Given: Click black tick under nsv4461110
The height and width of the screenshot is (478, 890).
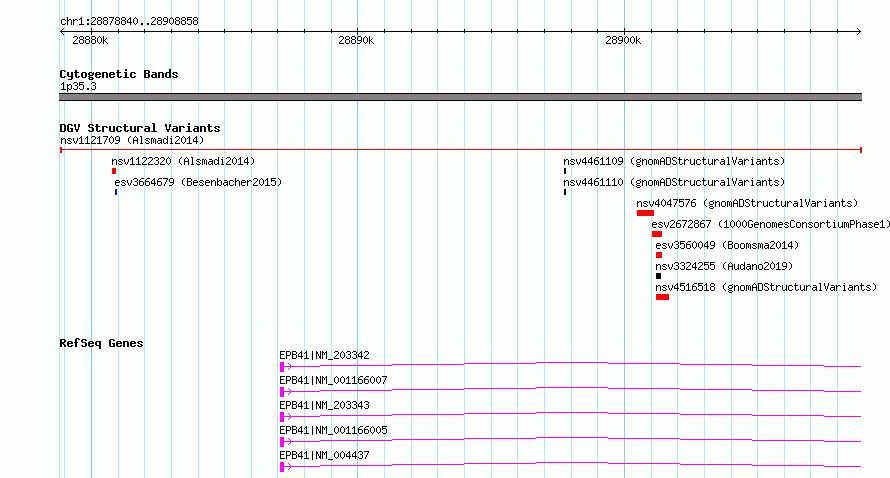Looking at the screenshot, I should point(565,192).
